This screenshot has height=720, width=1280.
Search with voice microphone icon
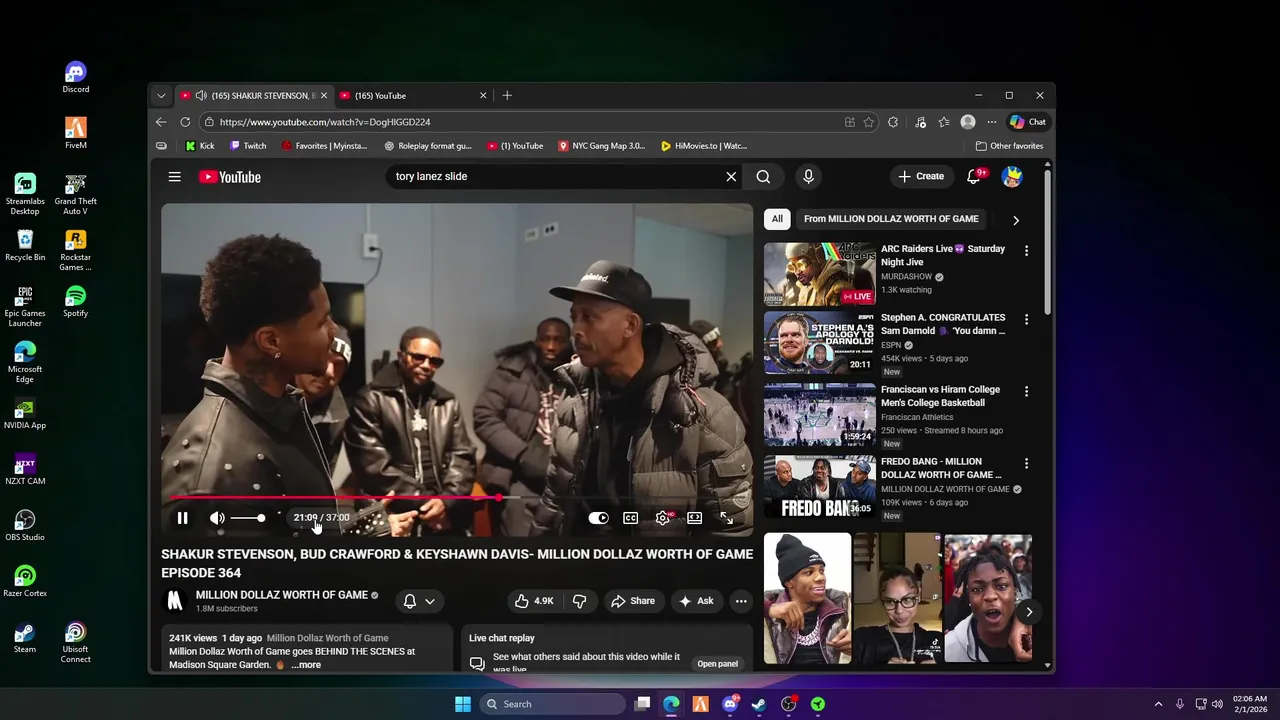pyautogui.click(x=809, y=177)
